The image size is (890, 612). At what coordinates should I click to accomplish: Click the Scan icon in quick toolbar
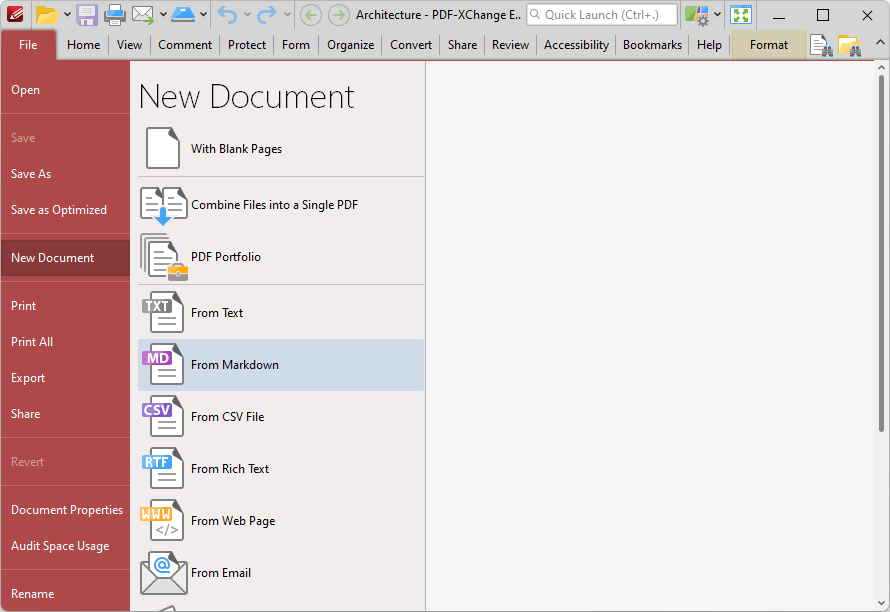(x=183, y=15)
